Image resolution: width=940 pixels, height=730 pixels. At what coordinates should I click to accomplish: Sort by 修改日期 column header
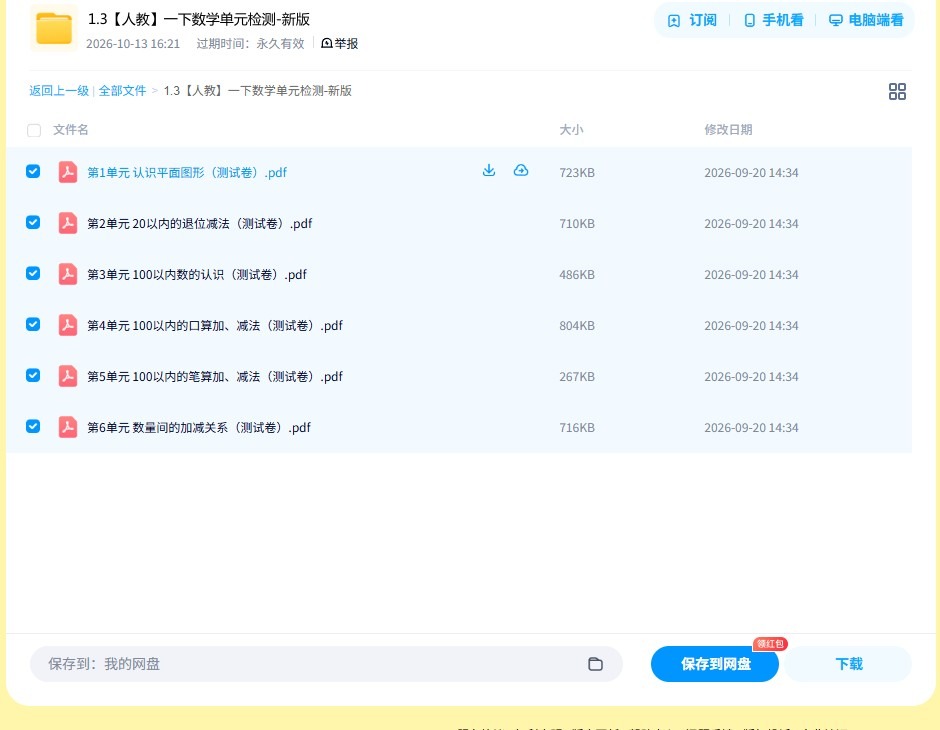(728, 129)
